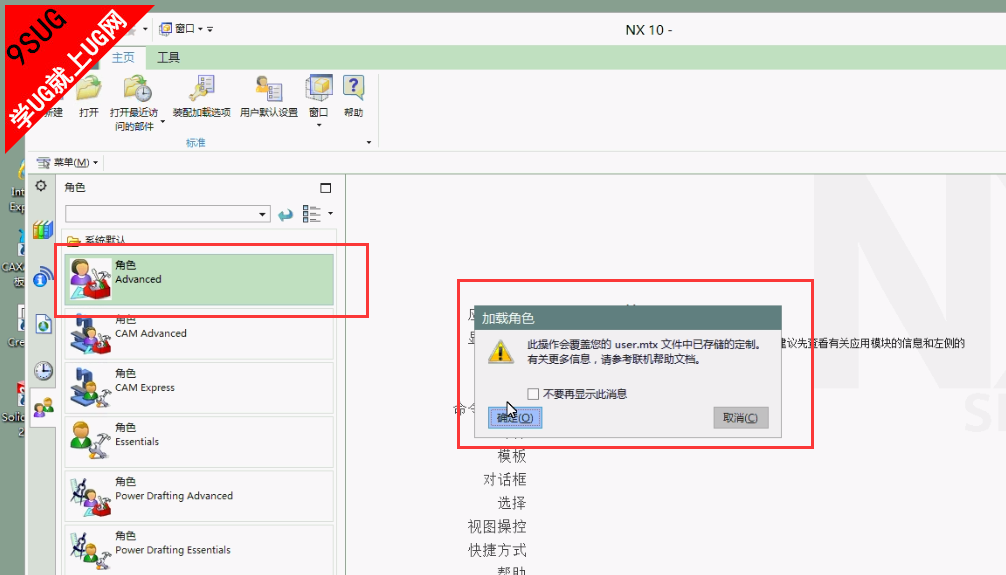The height and width of the screenshot is (575, 1006).
Task: Click the warning triangle icon in dialog
Action: coord(500,352)
